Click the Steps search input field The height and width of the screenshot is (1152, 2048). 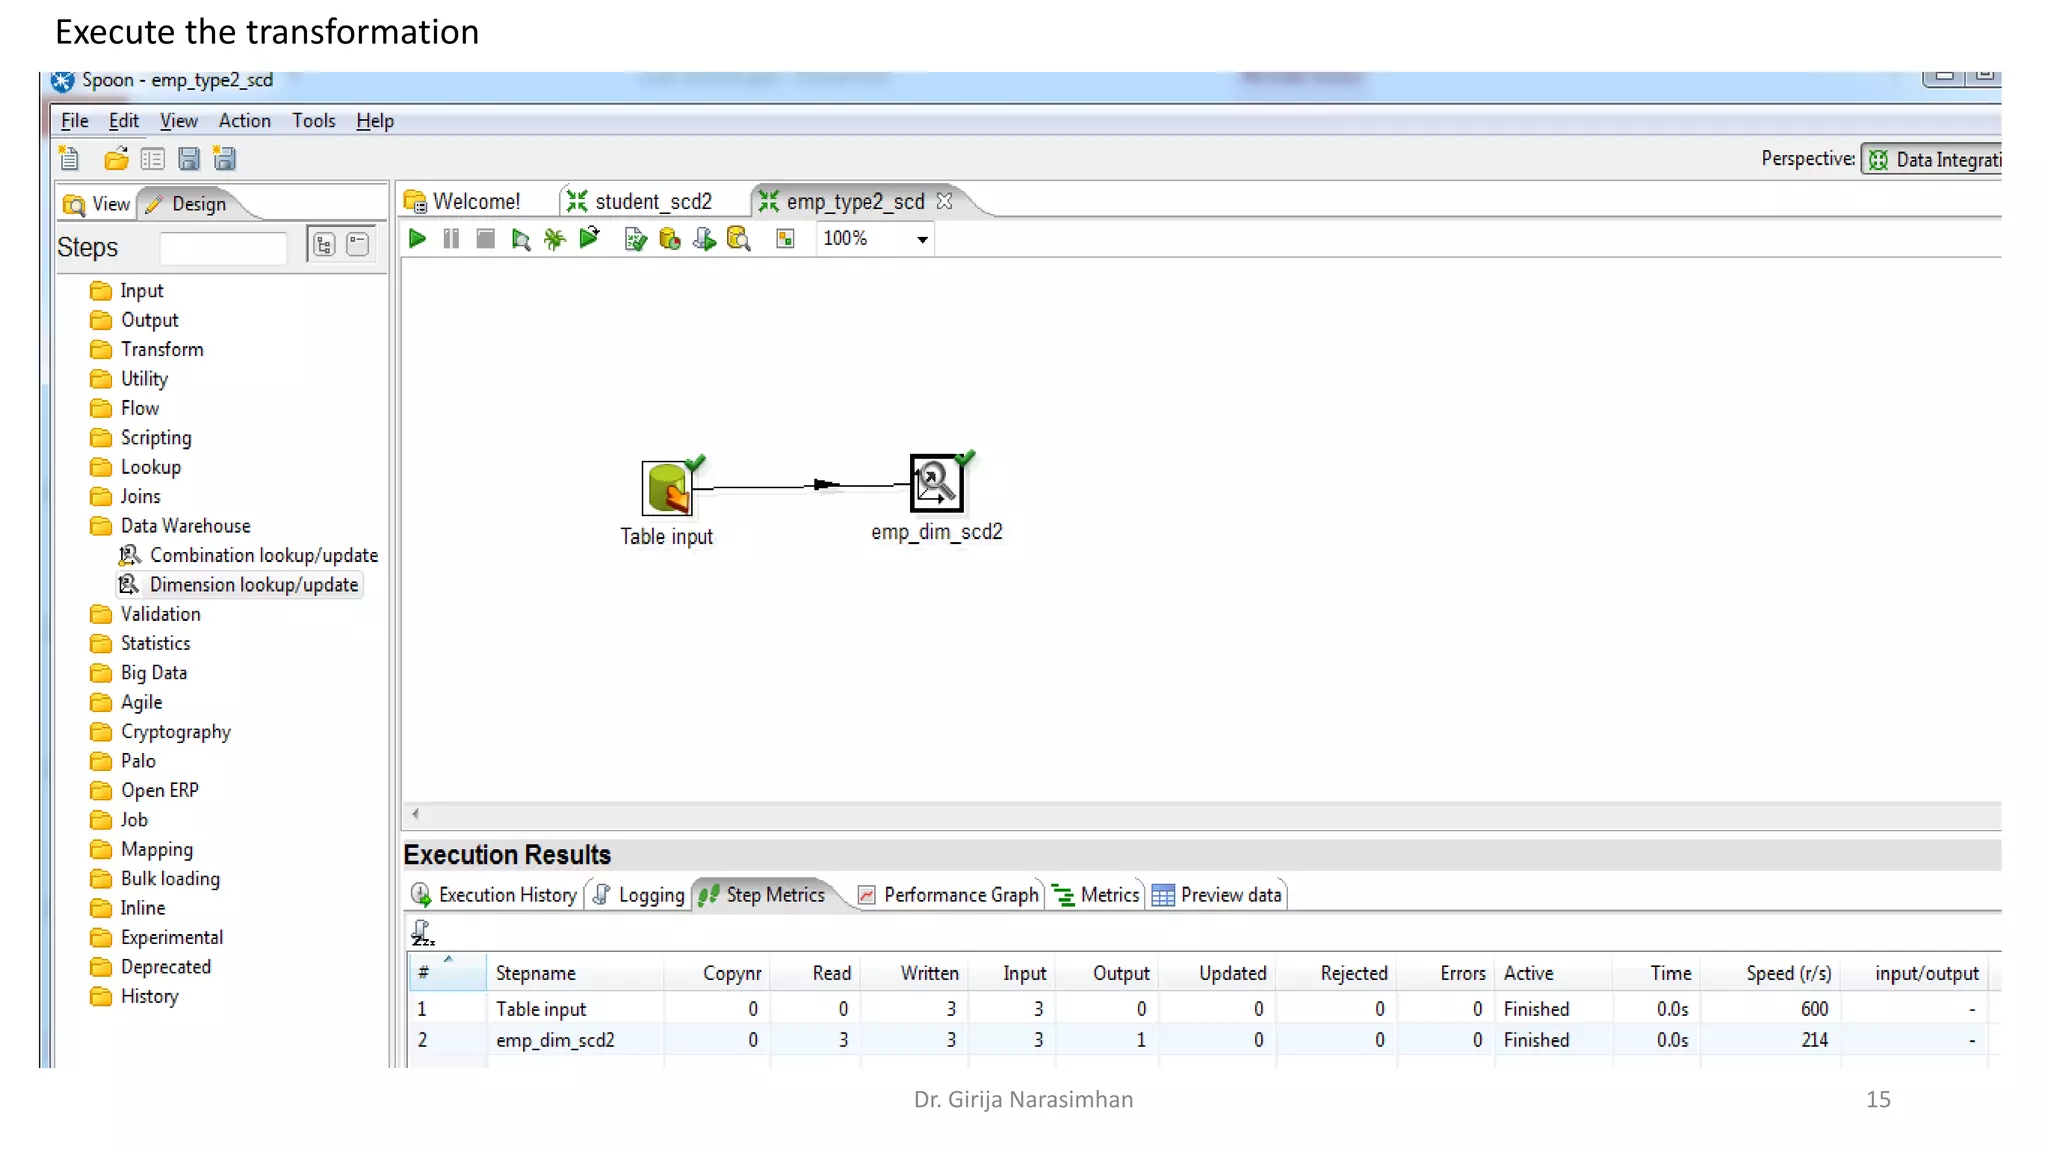pyautogui.click(x=224, y=247)
